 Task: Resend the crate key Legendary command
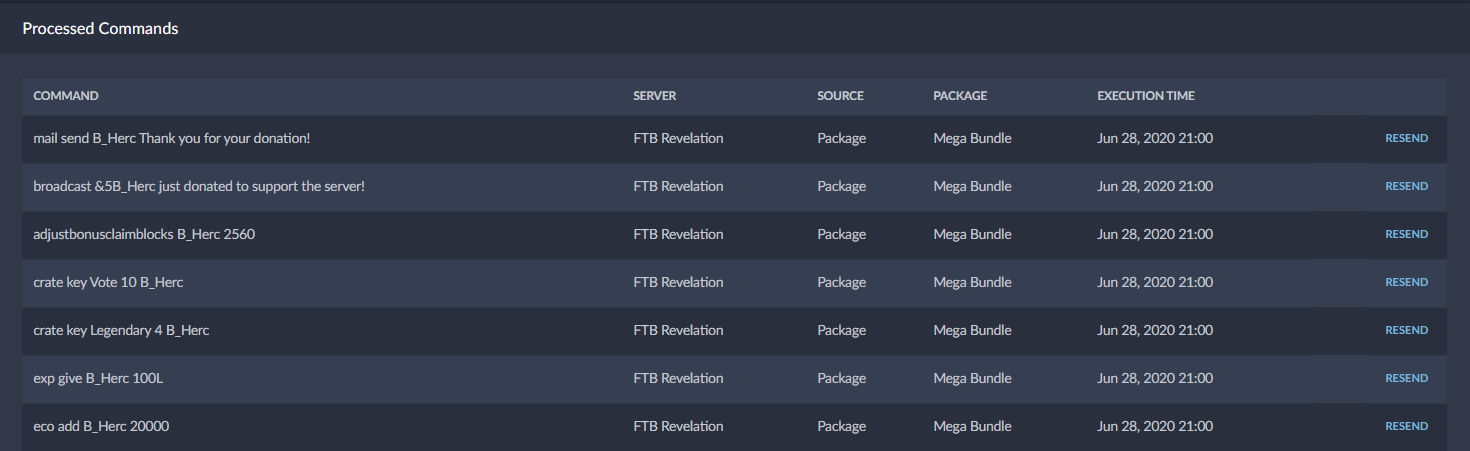pyautogui.click(x=1406, y=330)
